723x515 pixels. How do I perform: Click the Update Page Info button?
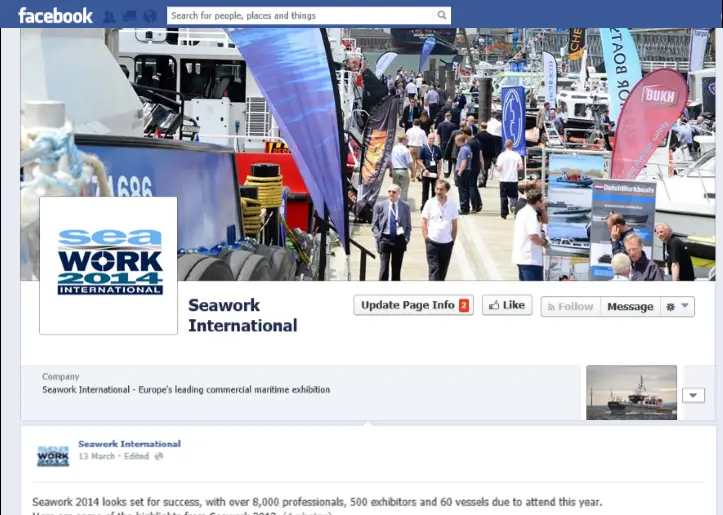tap(414, 305)
